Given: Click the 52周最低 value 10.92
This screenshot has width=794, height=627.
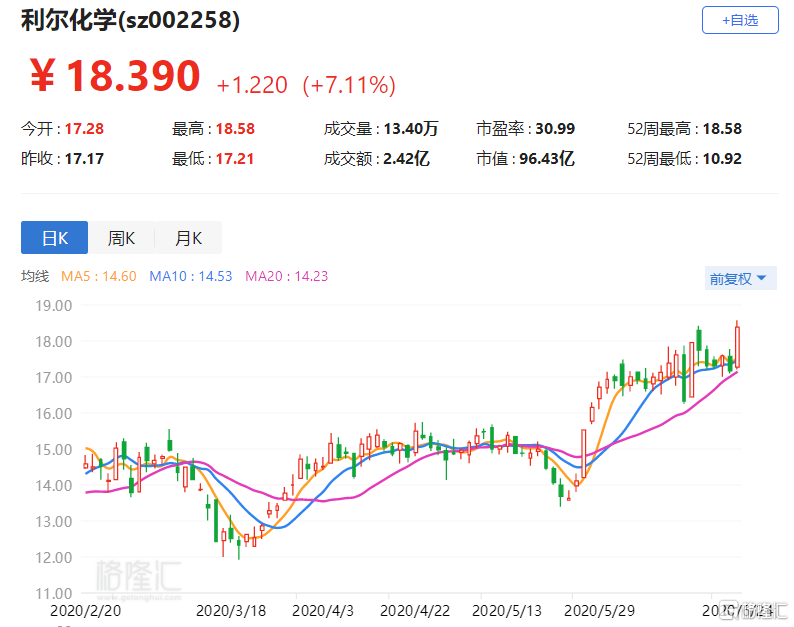Looking at the screenshot, I should [x=722, y=159].
